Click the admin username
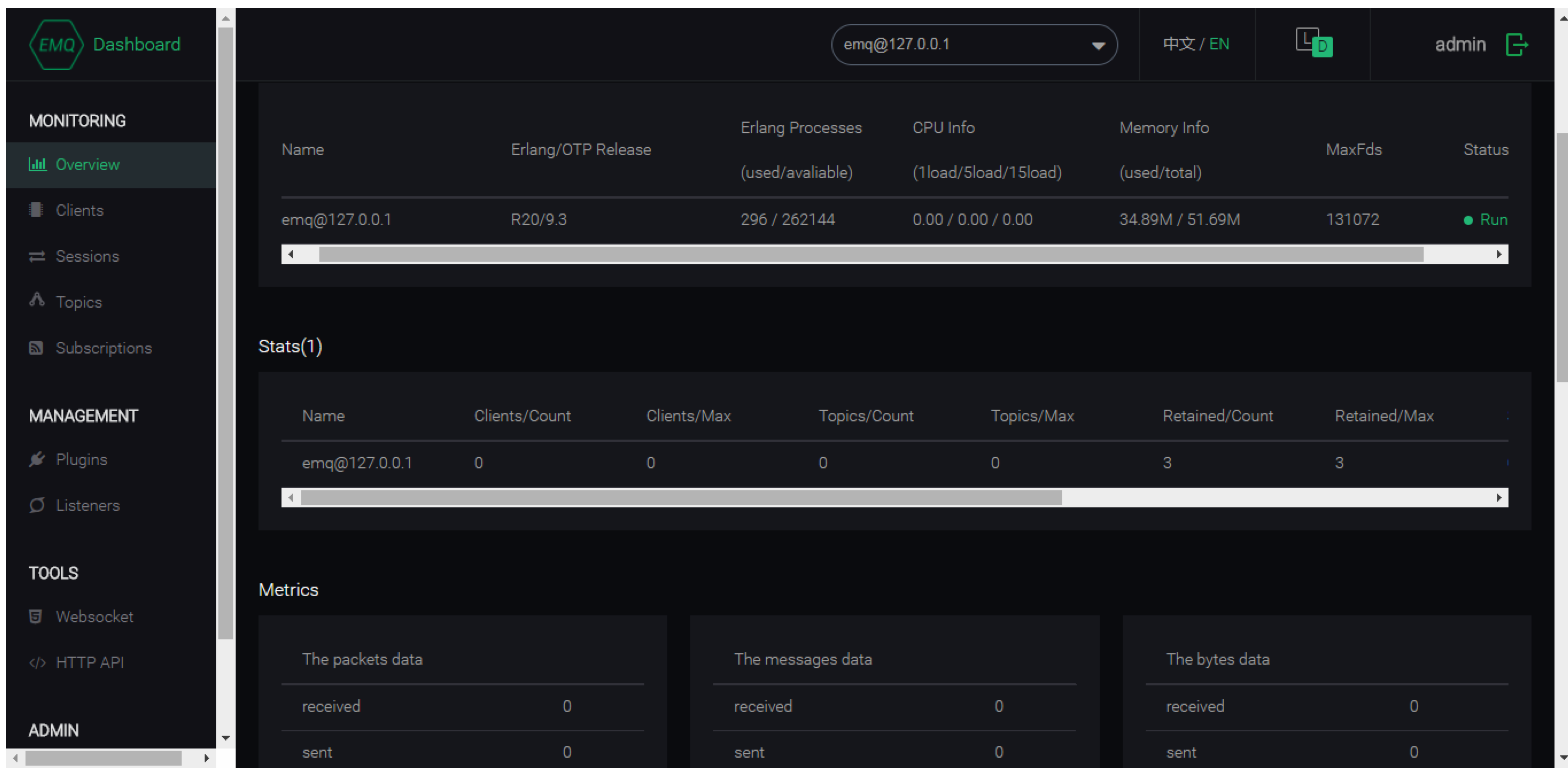Viewport: 1568px width, 776px height. coord(1461,45)
